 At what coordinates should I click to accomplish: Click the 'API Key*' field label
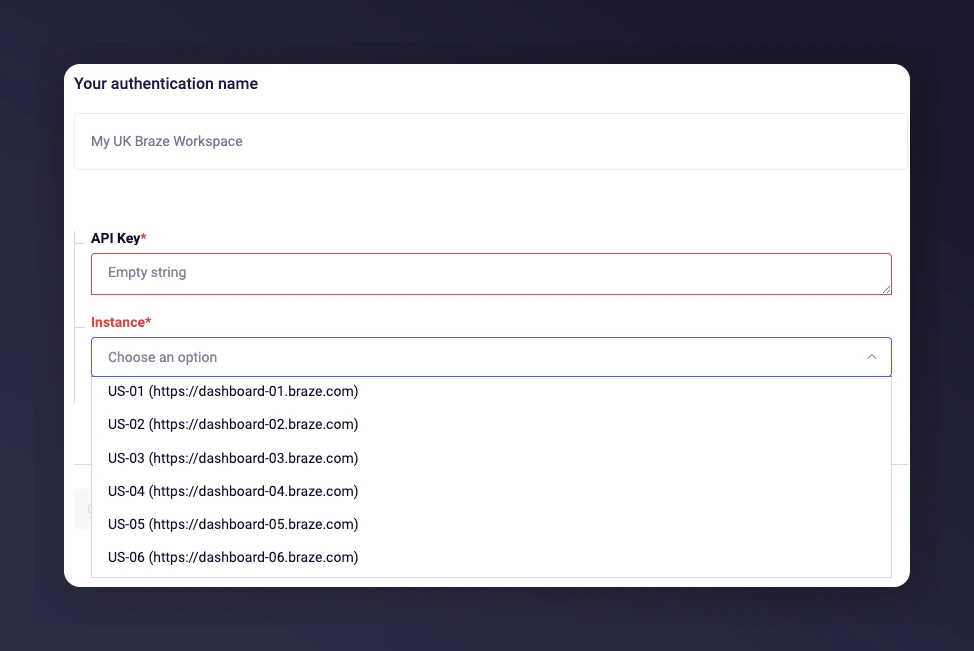coord(119,238)
